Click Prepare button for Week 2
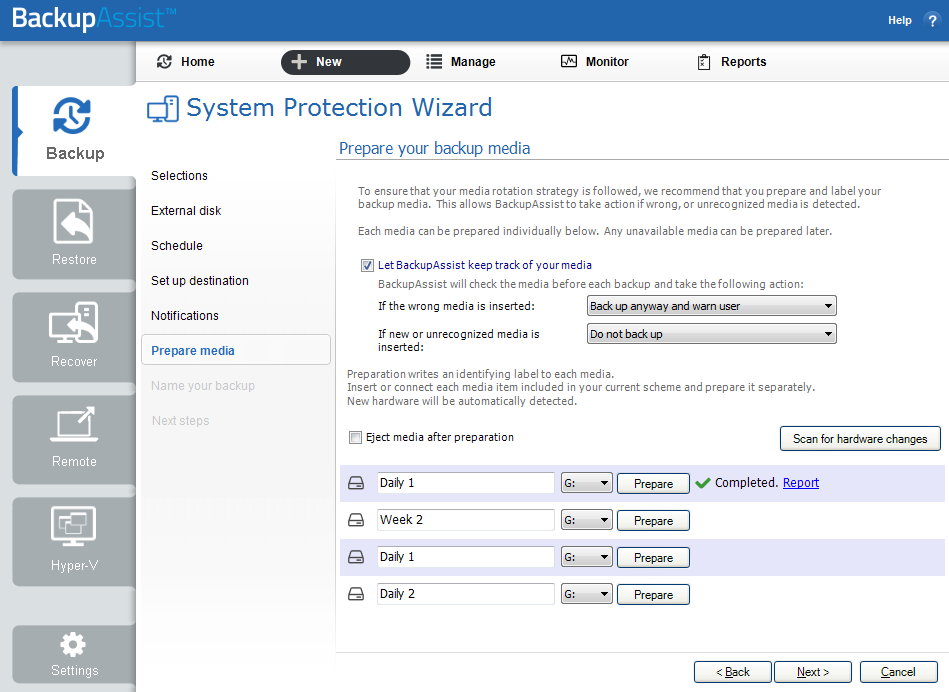 tap(653, 521)
